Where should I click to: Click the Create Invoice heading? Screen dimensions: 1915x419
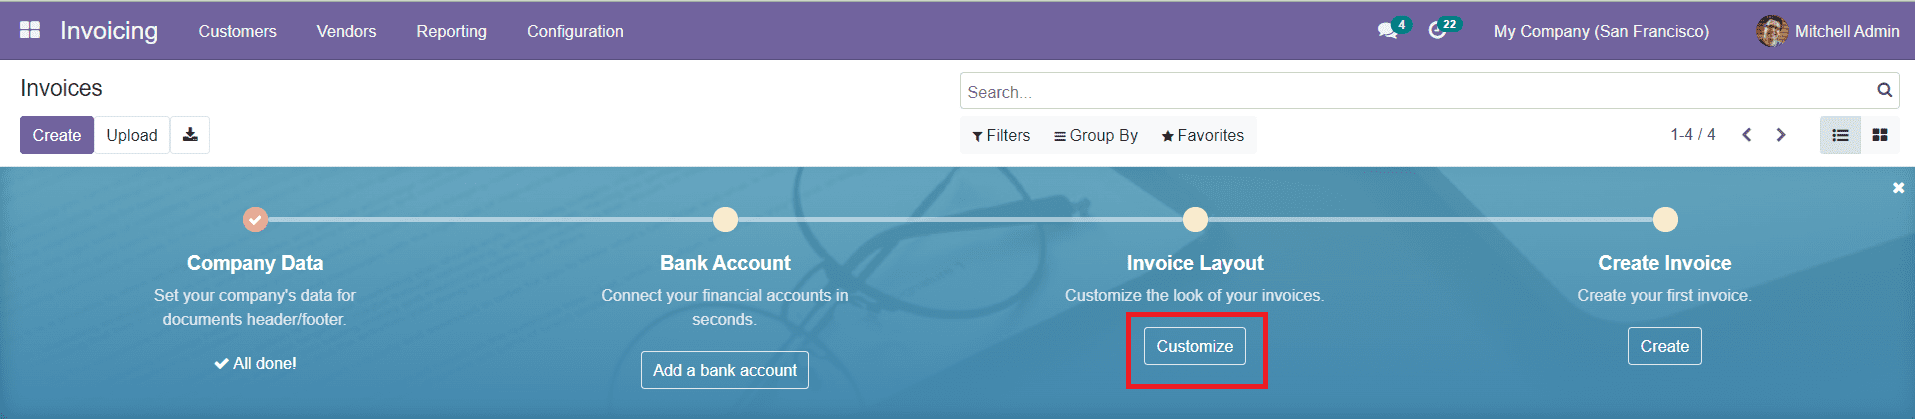1665,263
